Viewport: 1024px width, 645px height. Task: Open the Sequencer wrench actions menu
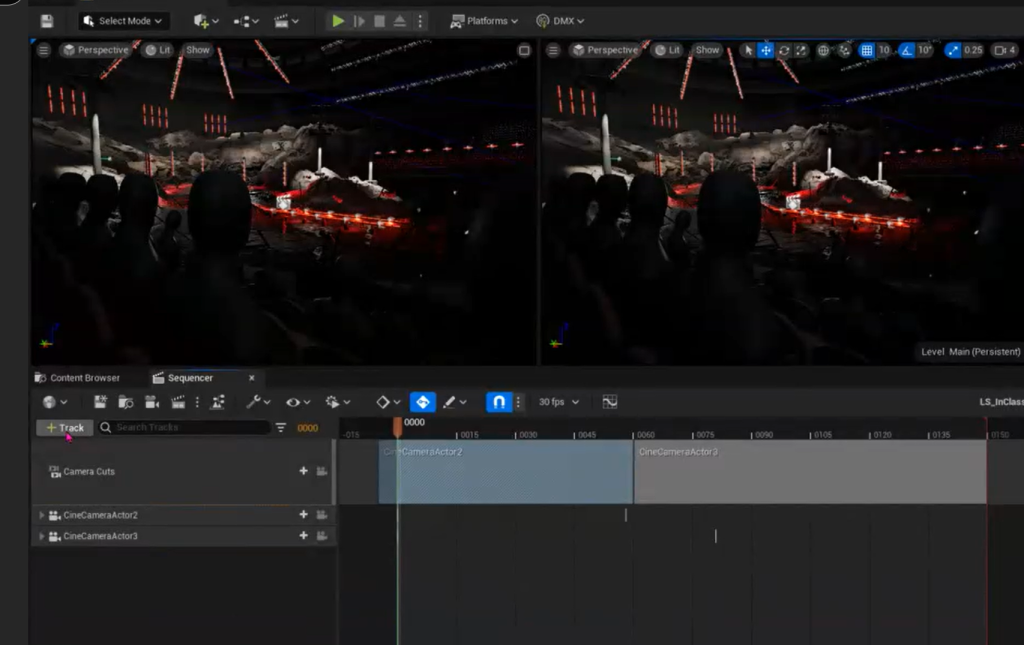pos(258,402)
